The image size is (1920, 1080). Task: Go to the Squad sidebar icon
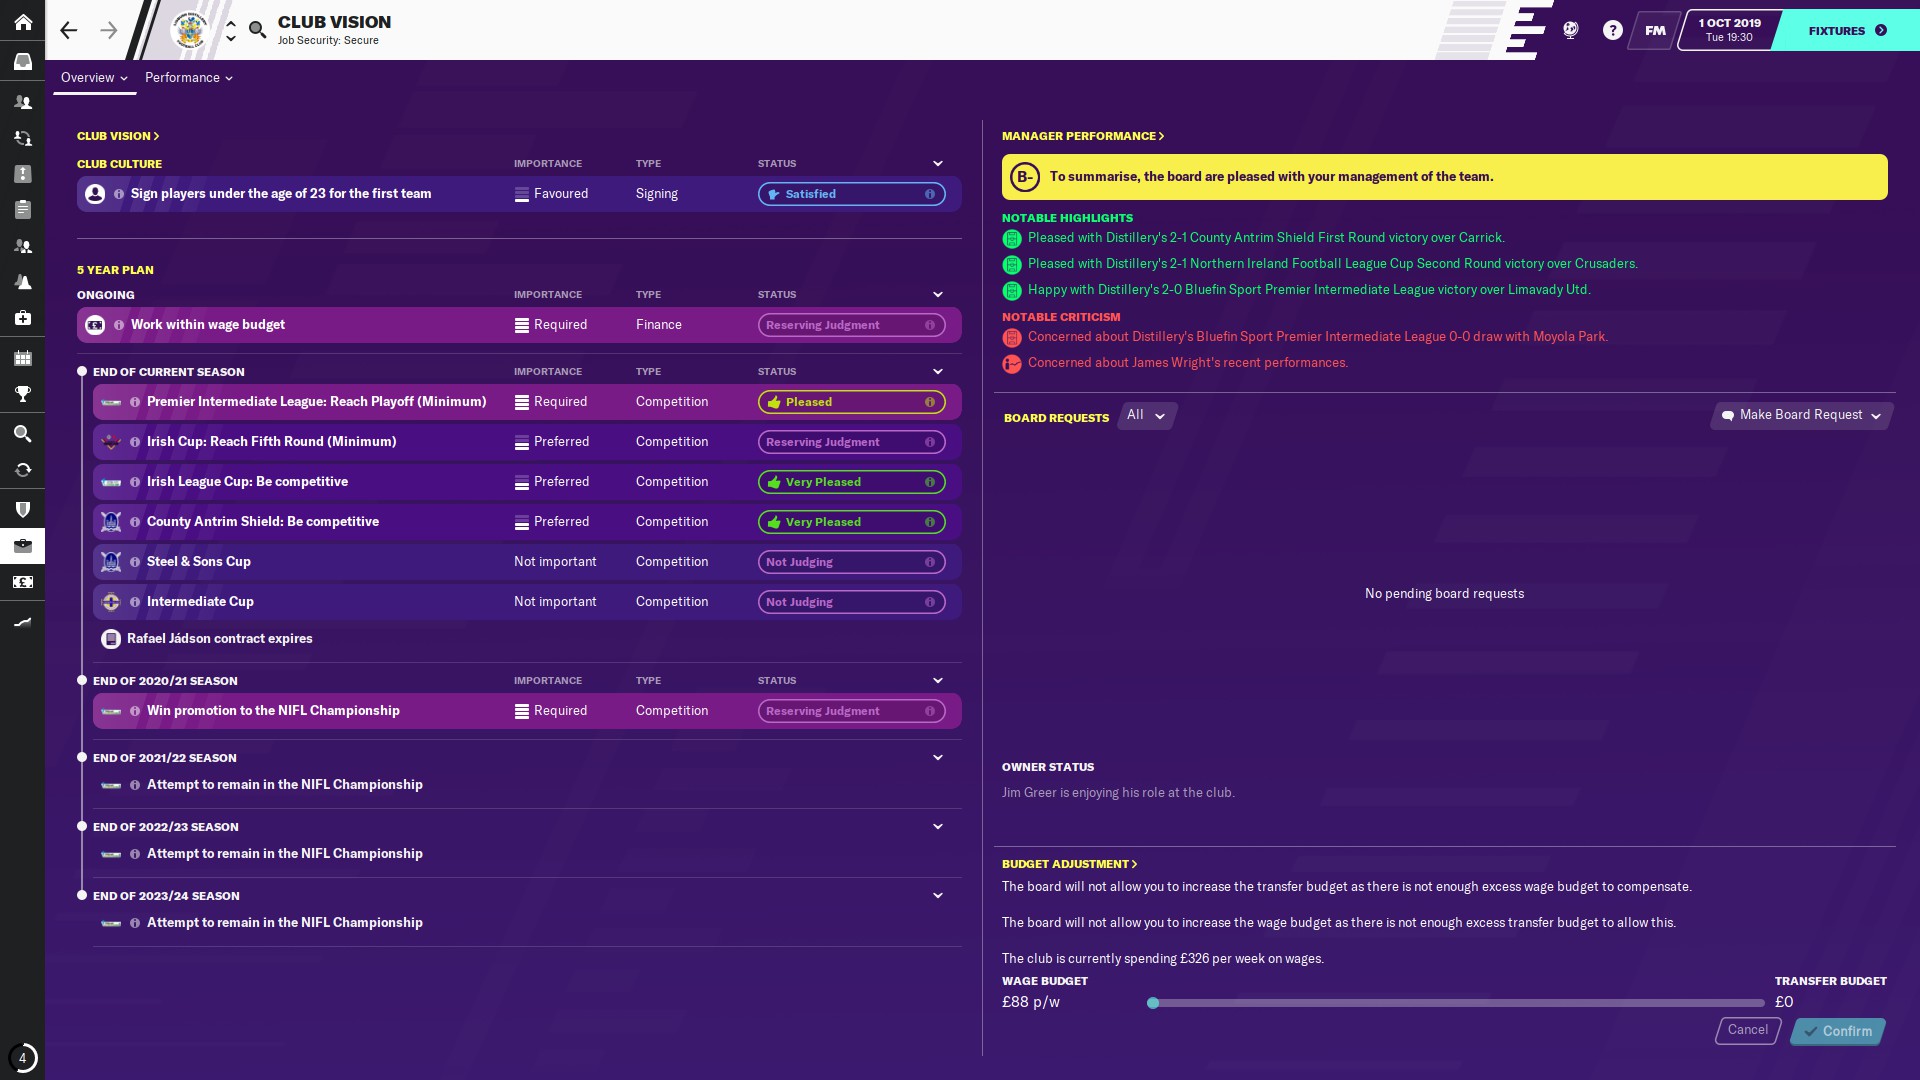tap(22, 102)
